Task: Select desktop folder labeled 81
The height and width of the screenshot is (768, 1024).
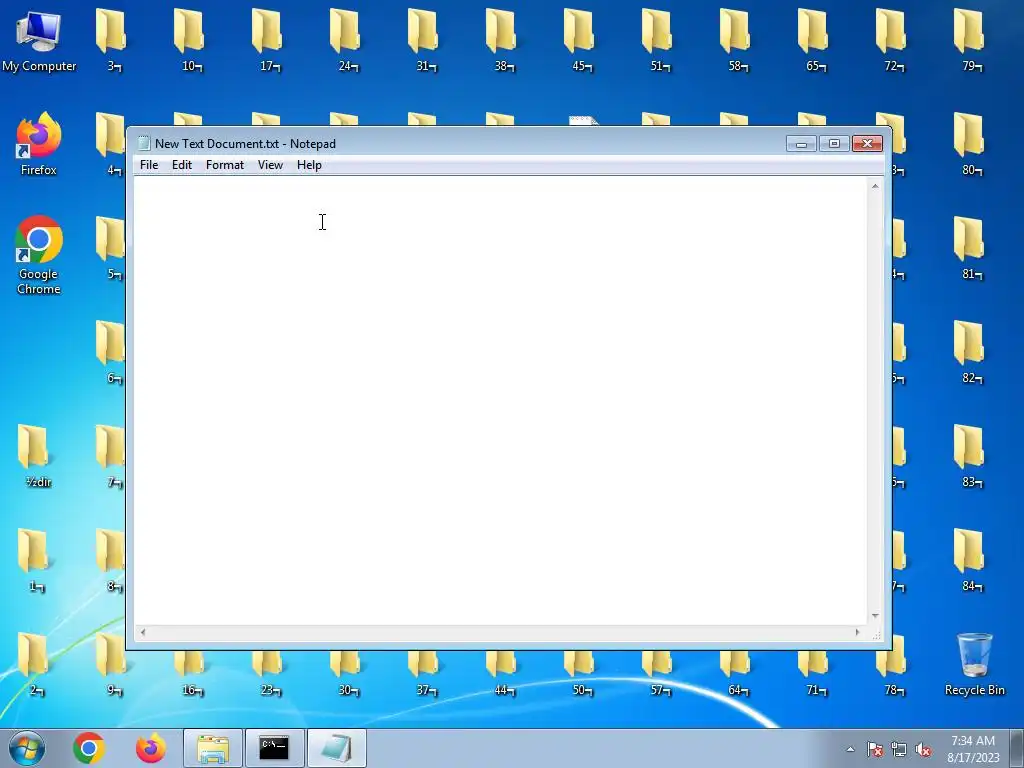Action: 970,248
